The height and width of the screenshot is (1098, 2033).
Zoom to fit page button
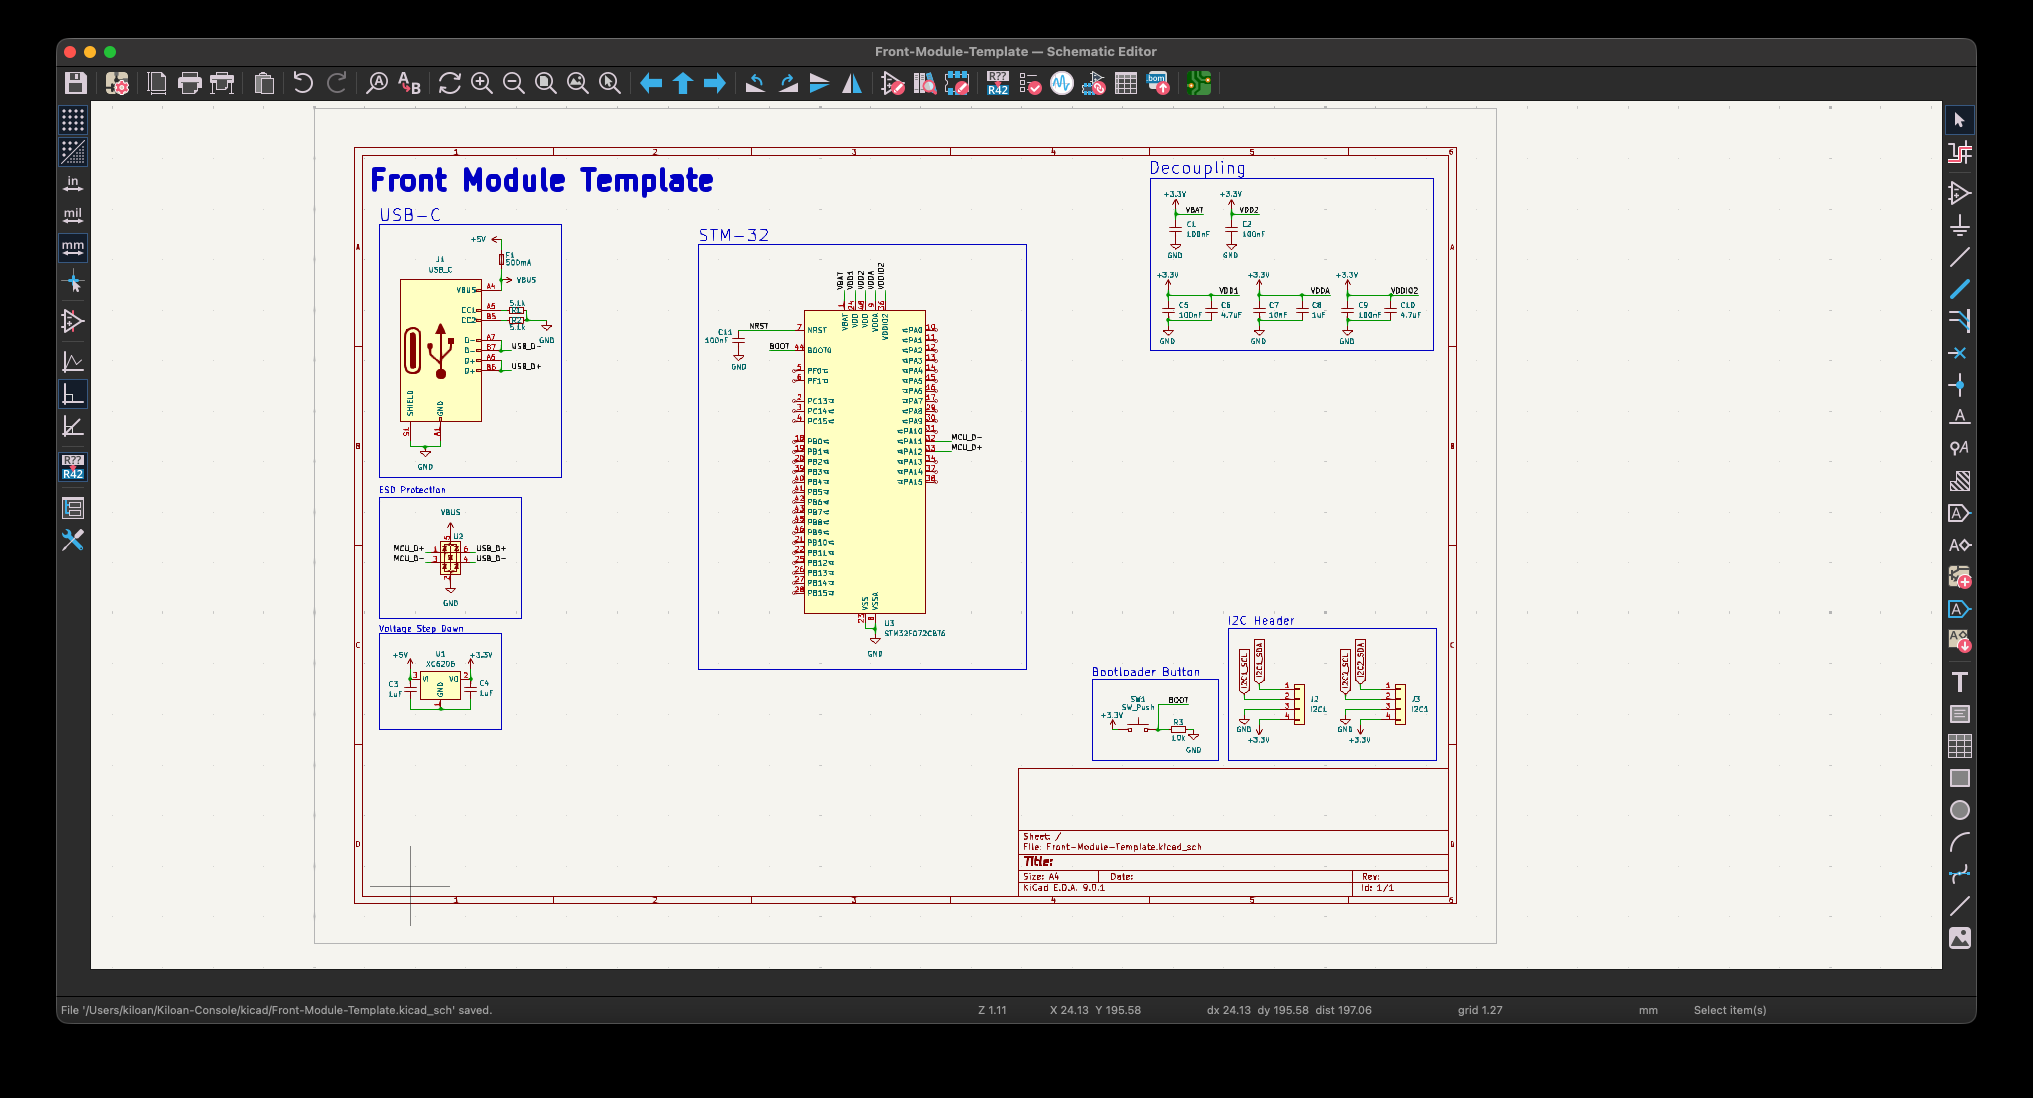tap(546, 83)
